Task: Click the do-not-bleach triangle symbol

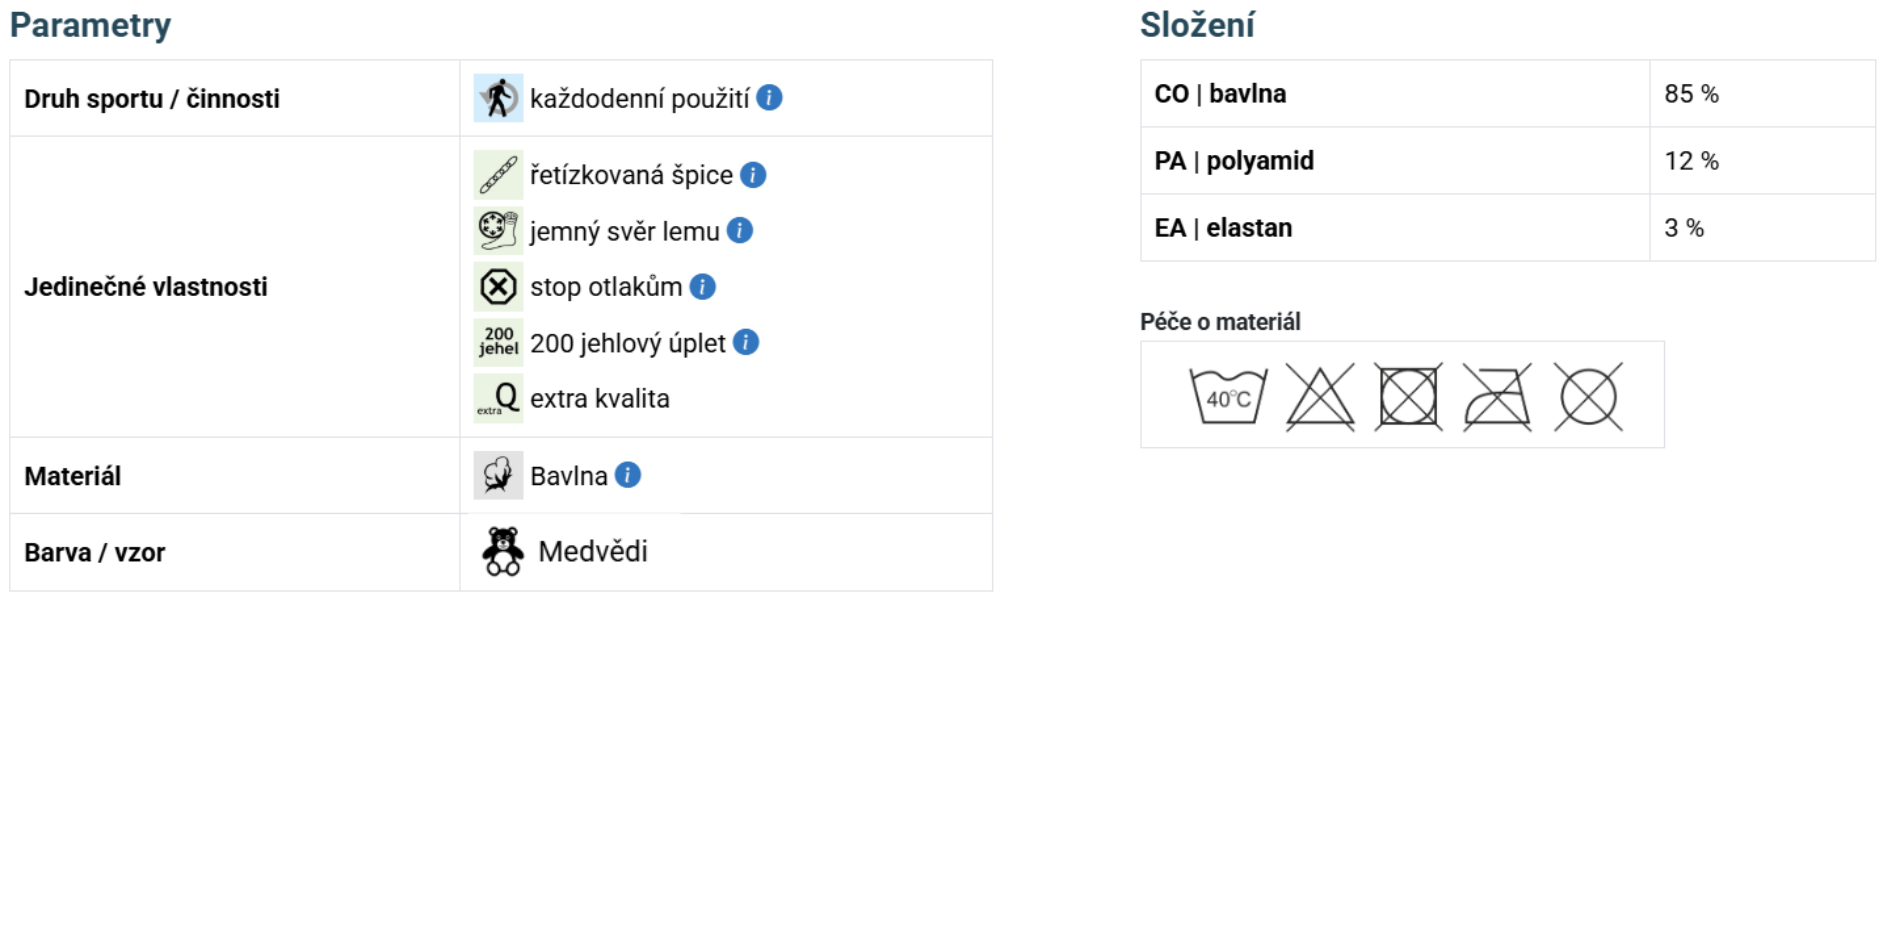Action: click(x=1320, y=397)
